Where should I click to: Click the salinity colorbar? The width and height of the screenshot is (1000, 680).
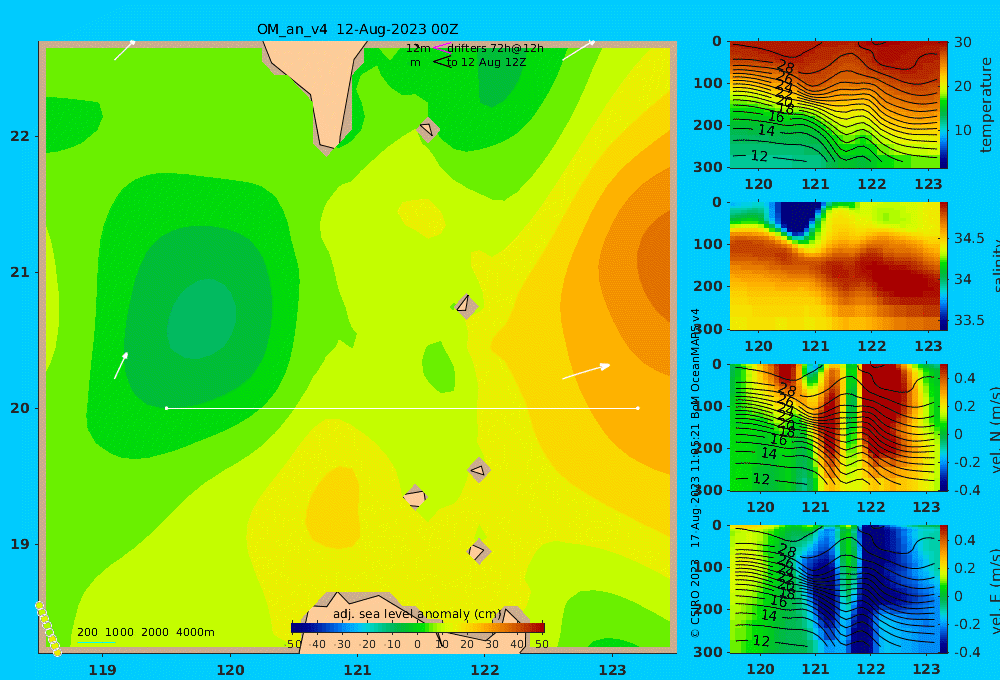coord(944,266)
